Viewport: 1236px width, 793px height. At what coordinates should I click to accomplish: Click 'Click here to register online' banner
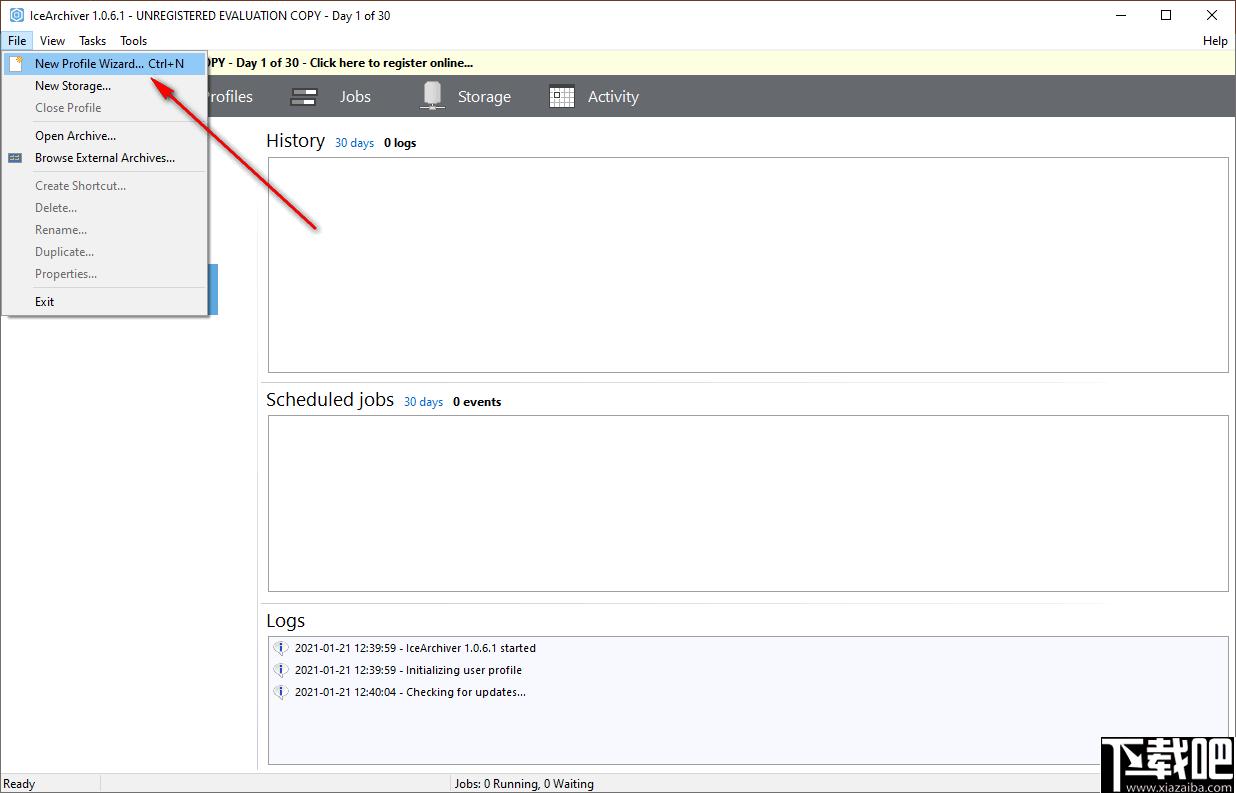pyautogui.click(x=391, y=63)
